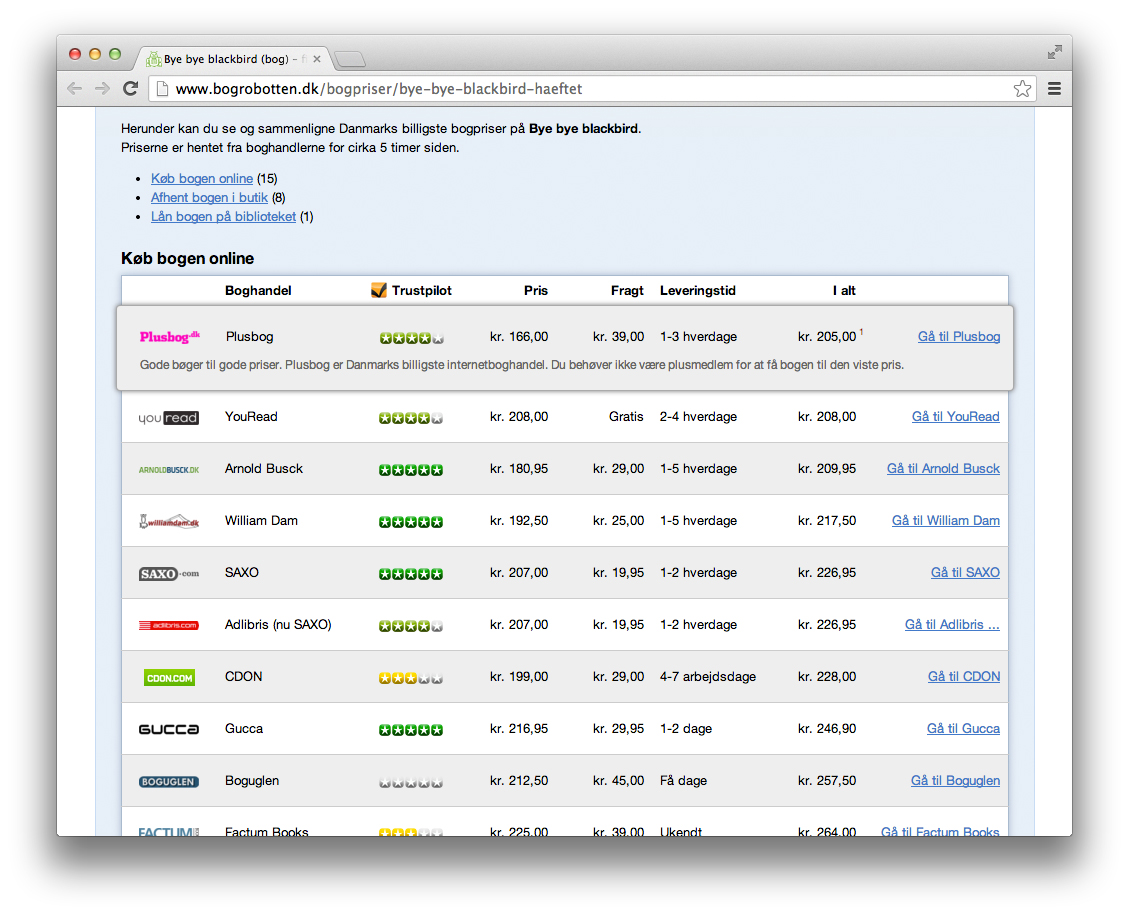
Task: Click the Gucca store logo
Action: coord(169,729)
